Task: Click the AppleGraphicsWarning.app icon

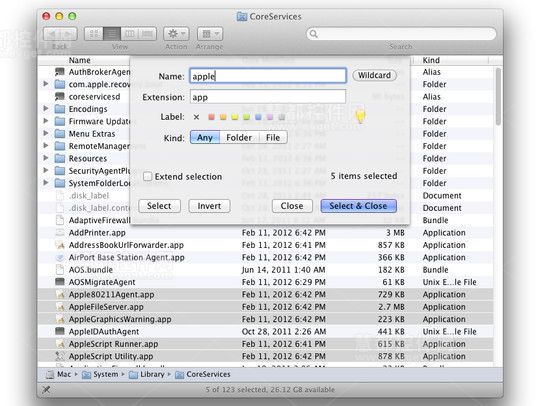Action: tap(60, 319)
